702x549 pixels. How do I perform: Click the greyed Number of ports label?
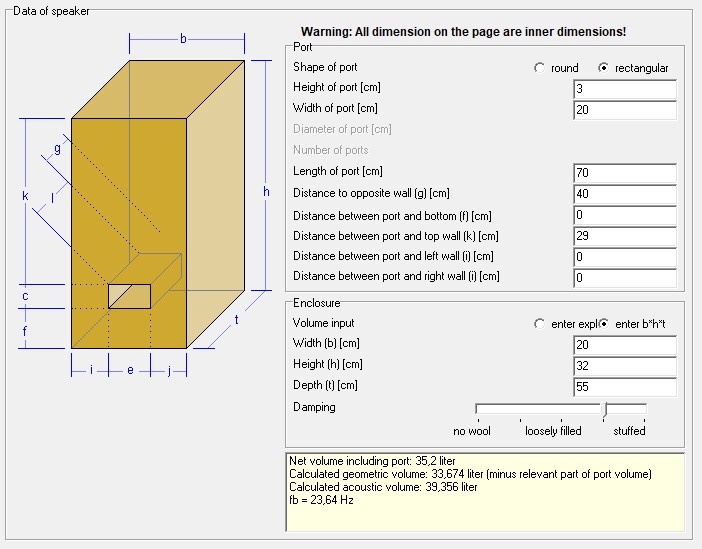pos(330,150)
